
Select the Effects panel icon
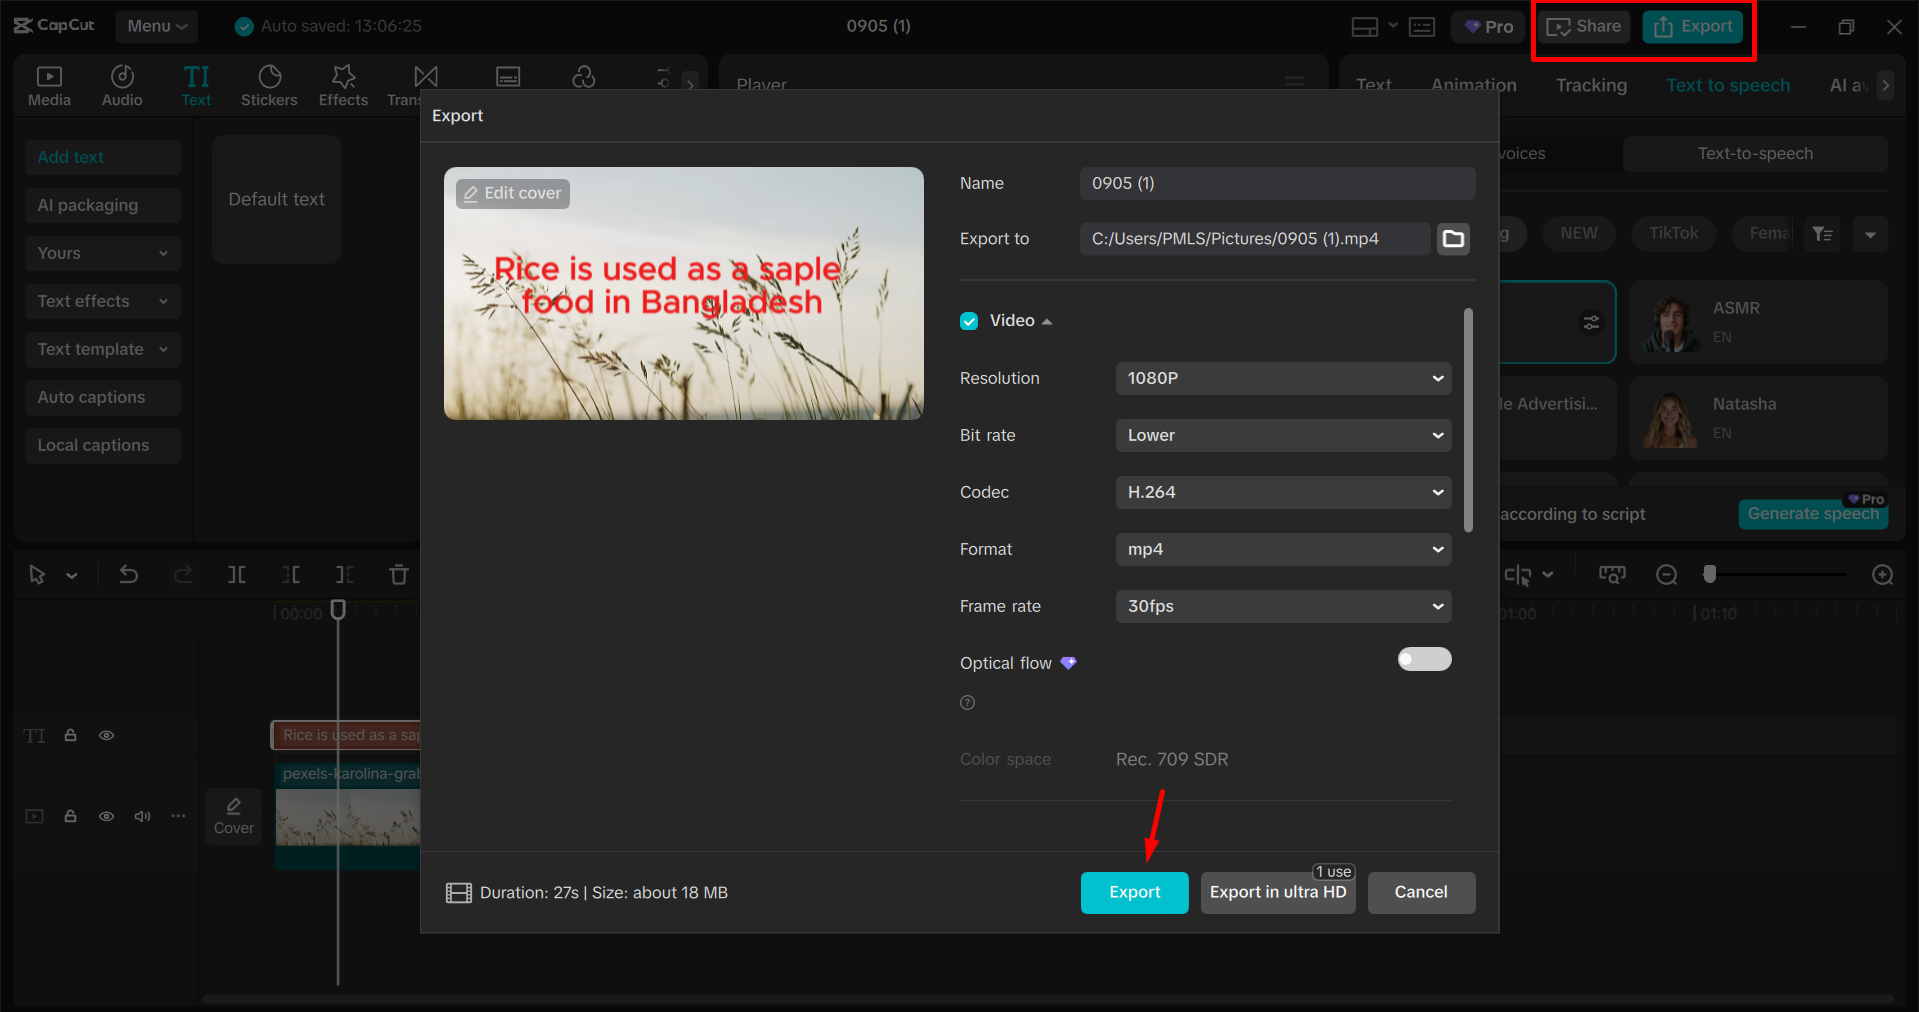point(342,85)
